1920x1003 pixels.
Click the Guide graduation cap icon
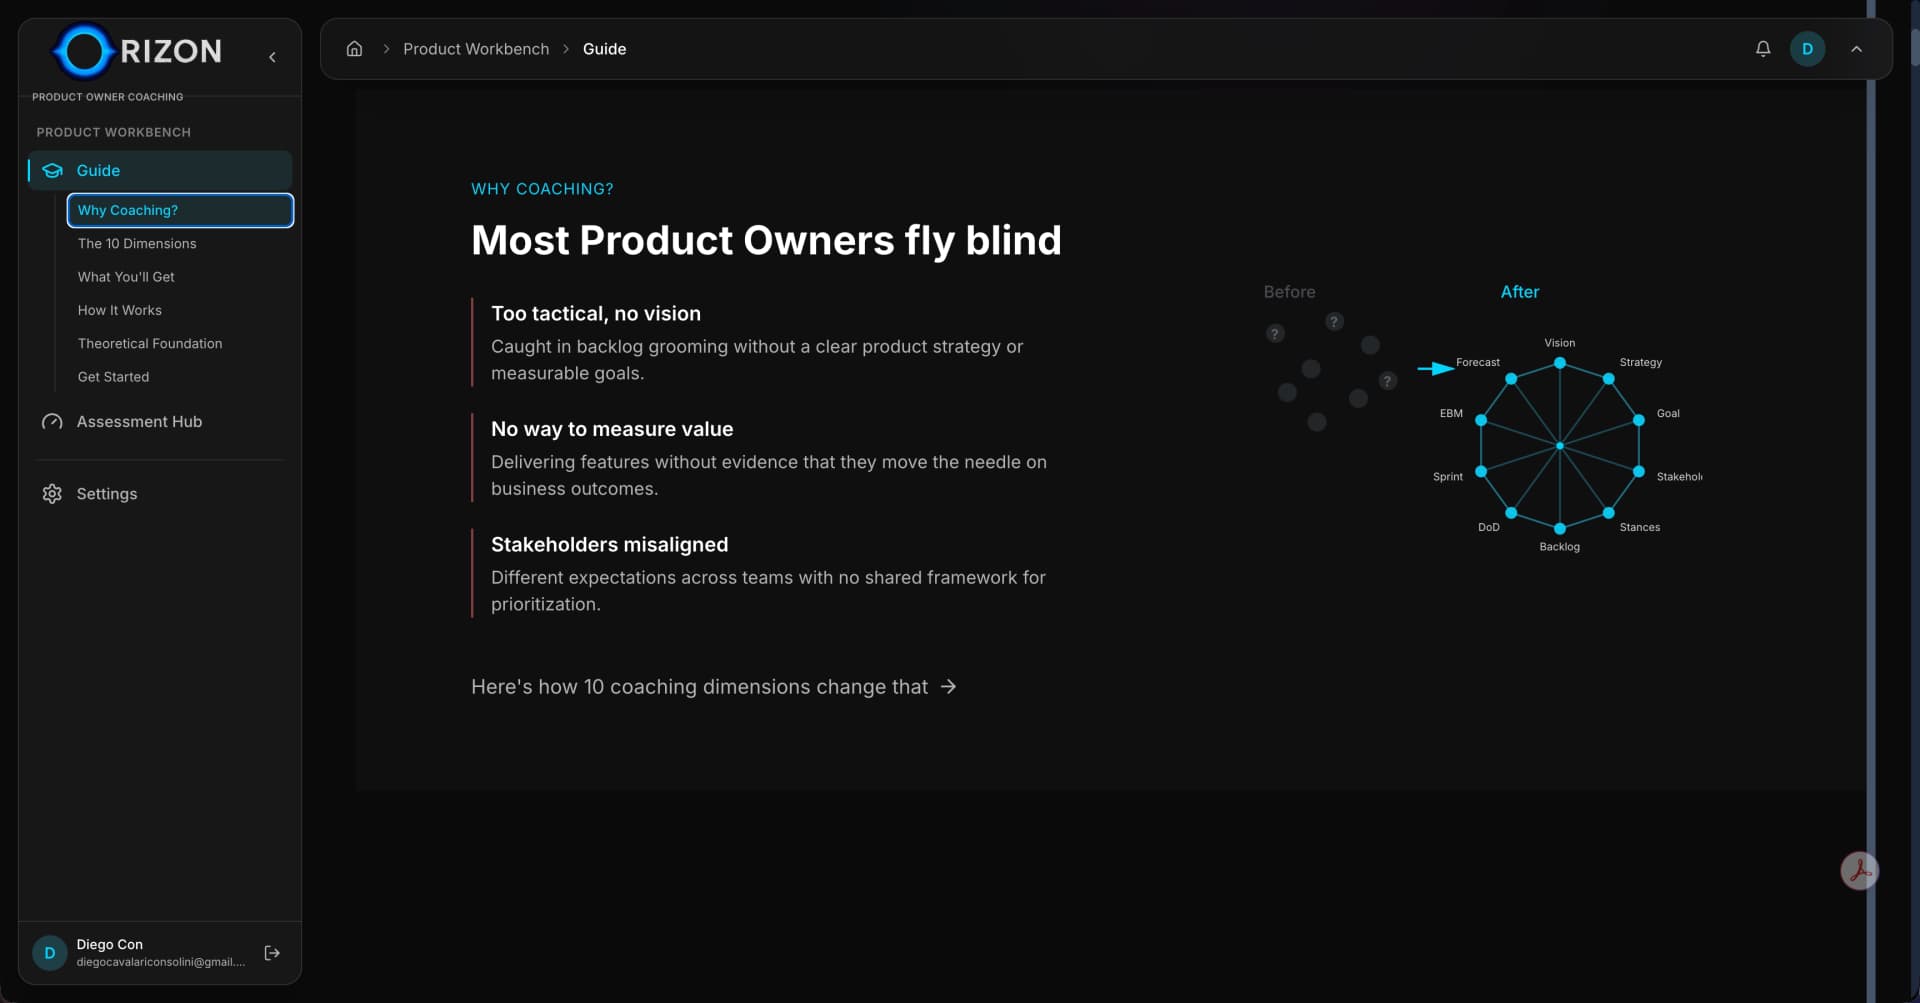pyautogui.click(x=52, y=171)
